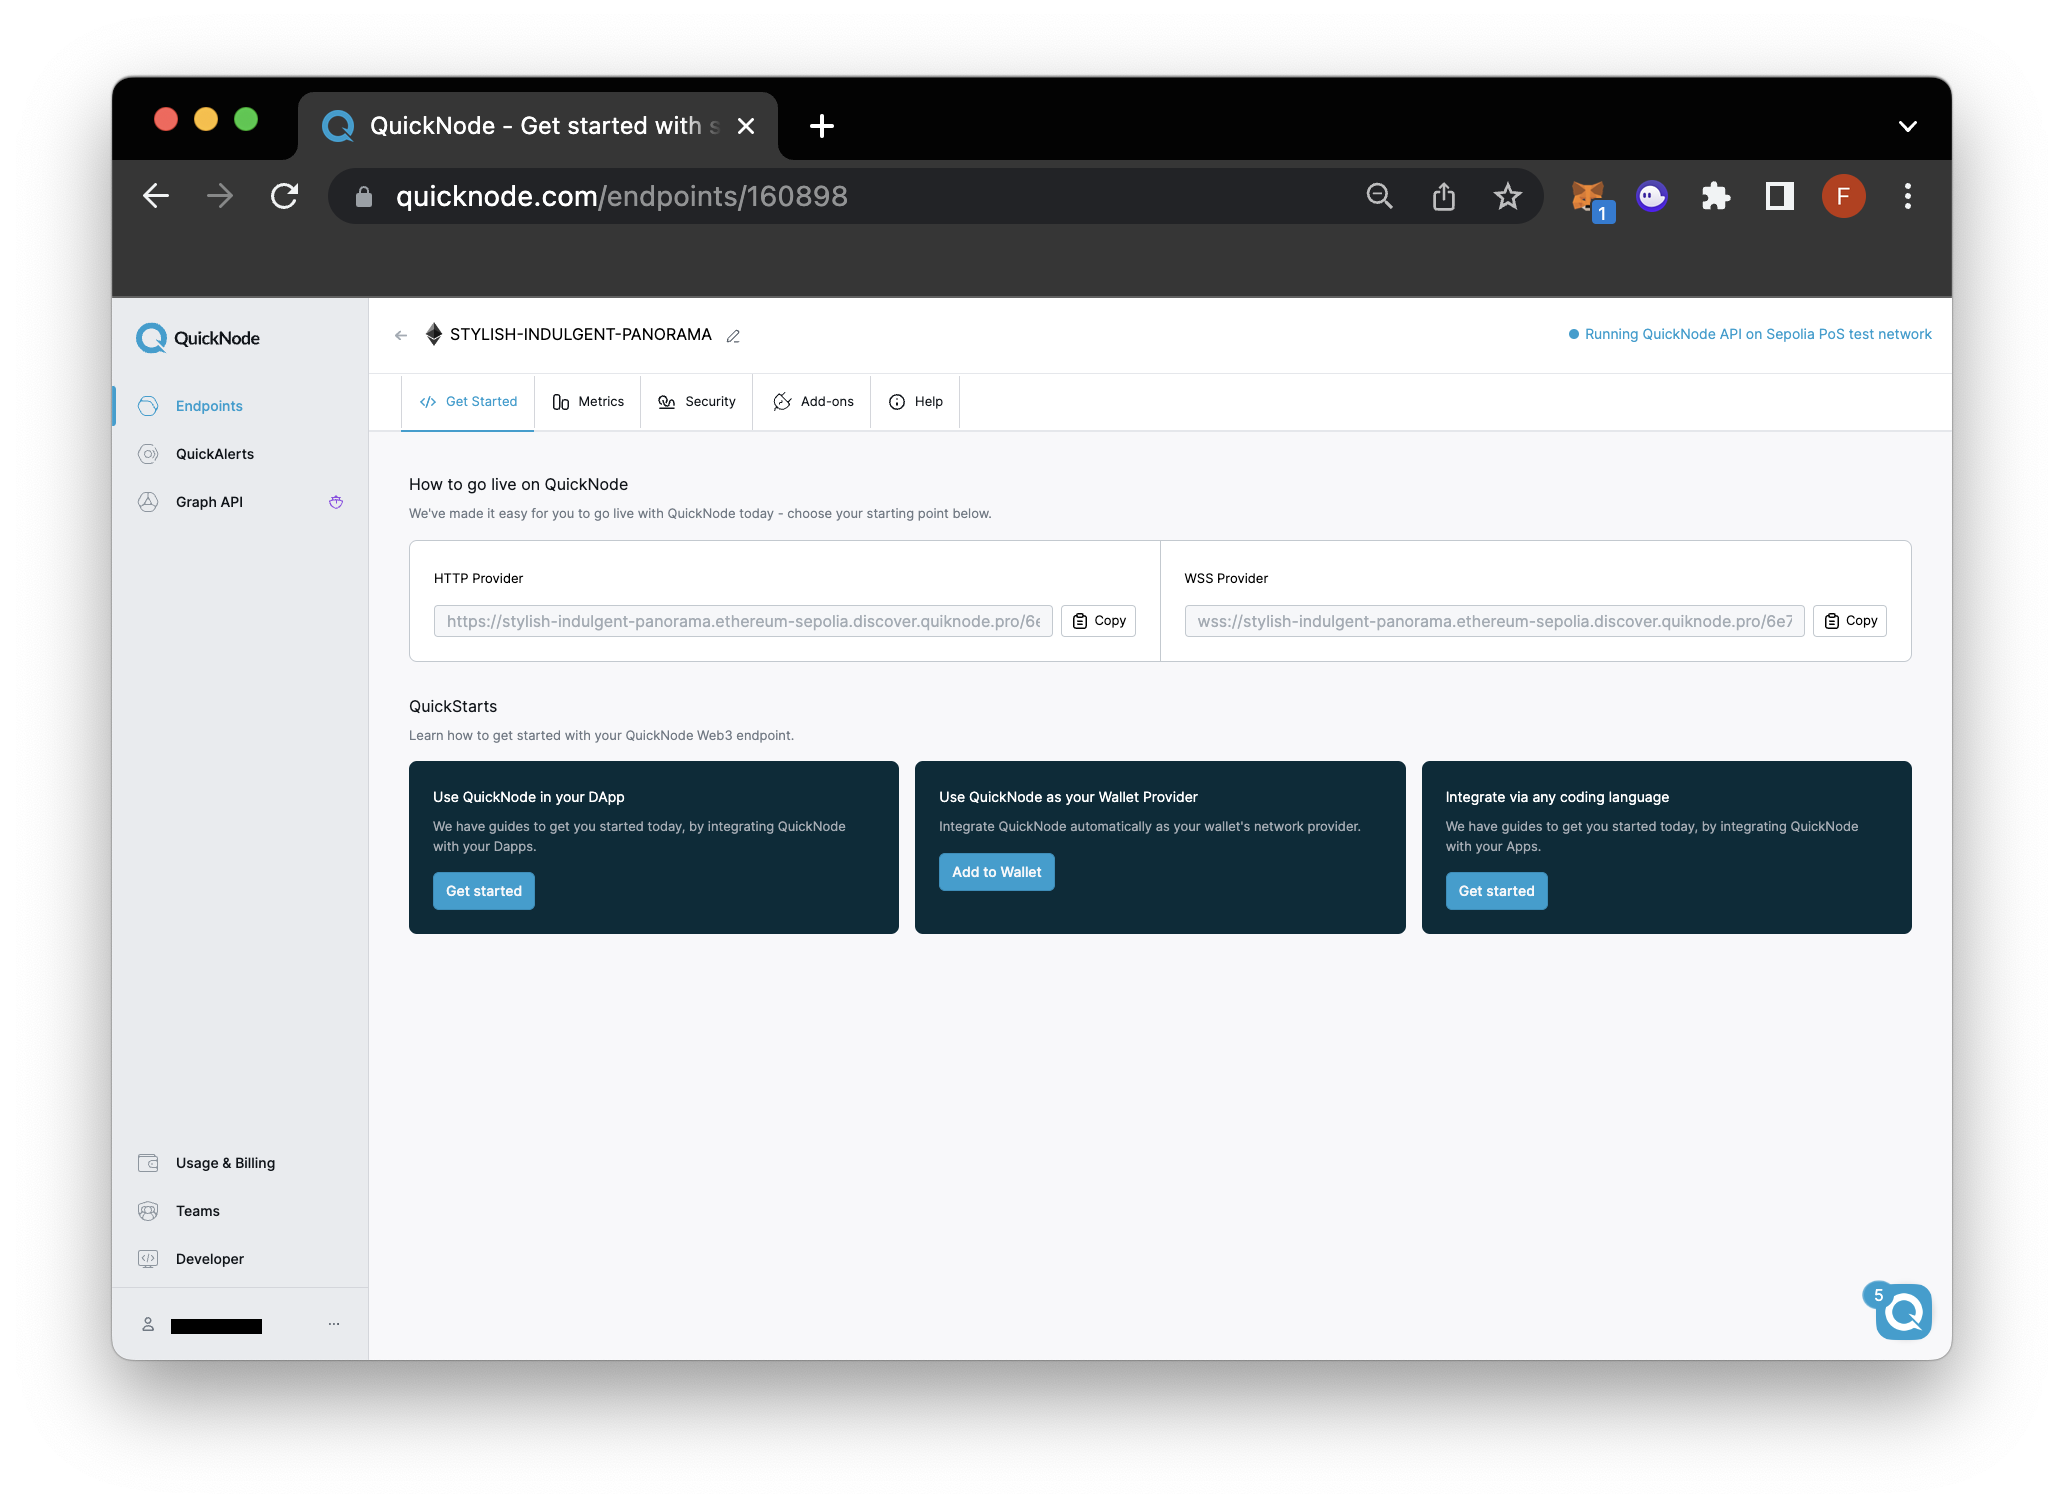
Task: Click the back arrow navigation icon
Action: 154,196
